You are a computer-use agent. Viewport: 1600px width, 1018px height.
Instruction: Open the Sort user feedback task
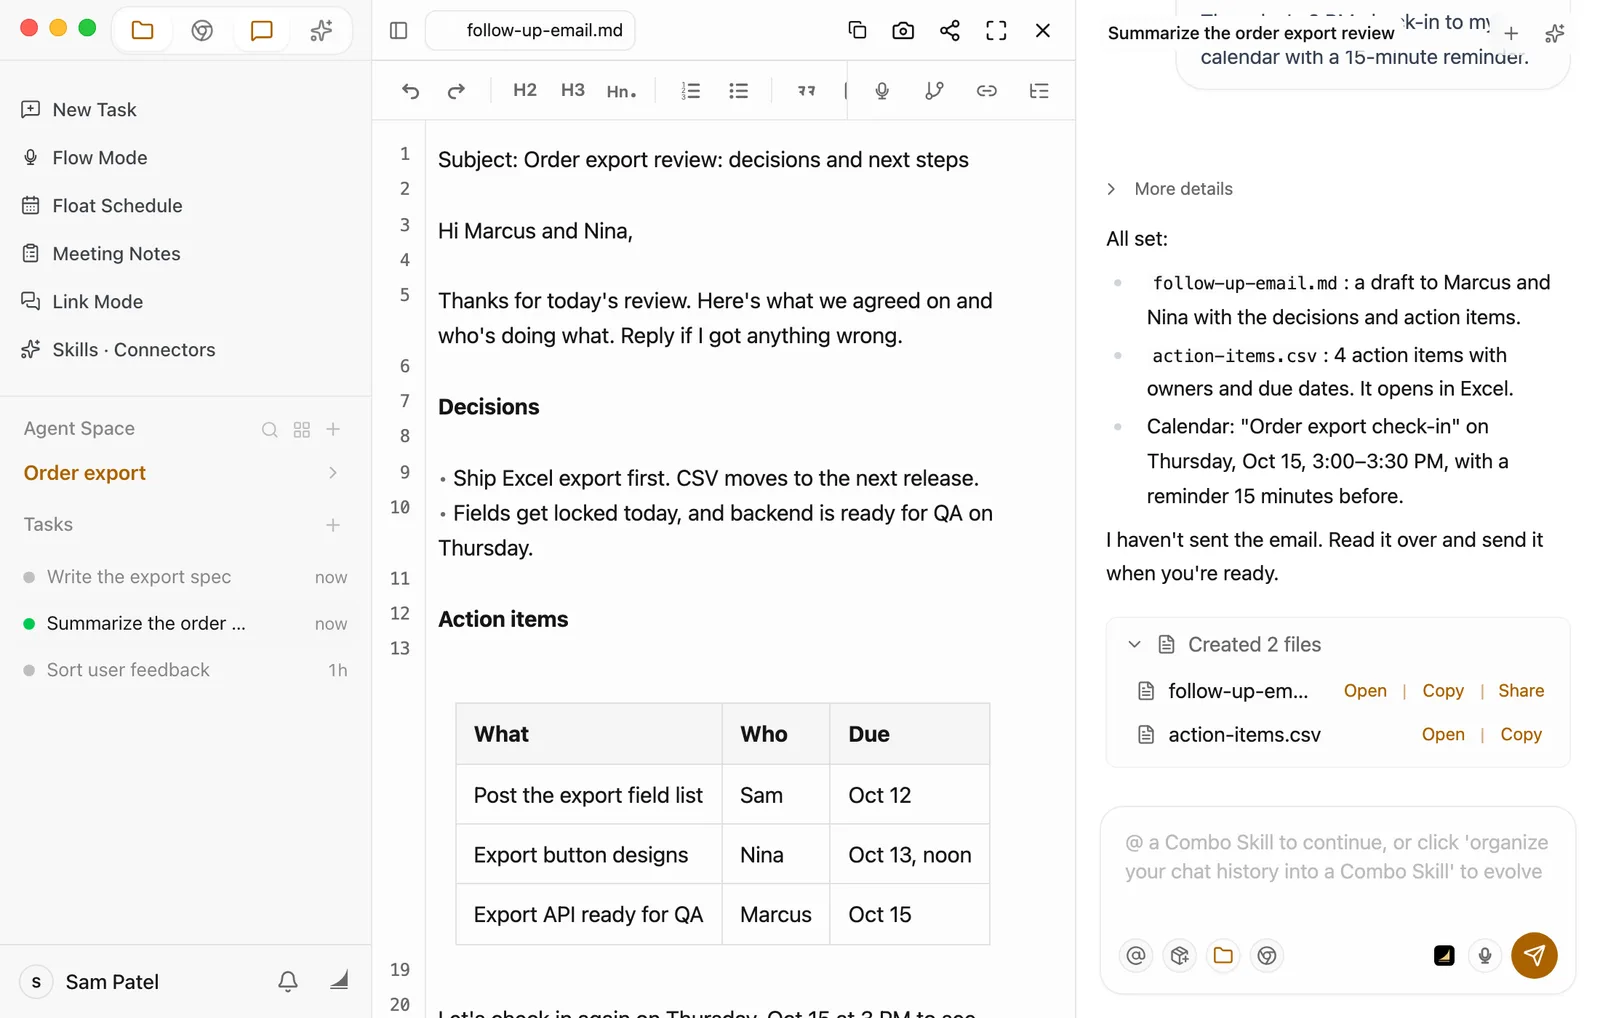(185, 670)
